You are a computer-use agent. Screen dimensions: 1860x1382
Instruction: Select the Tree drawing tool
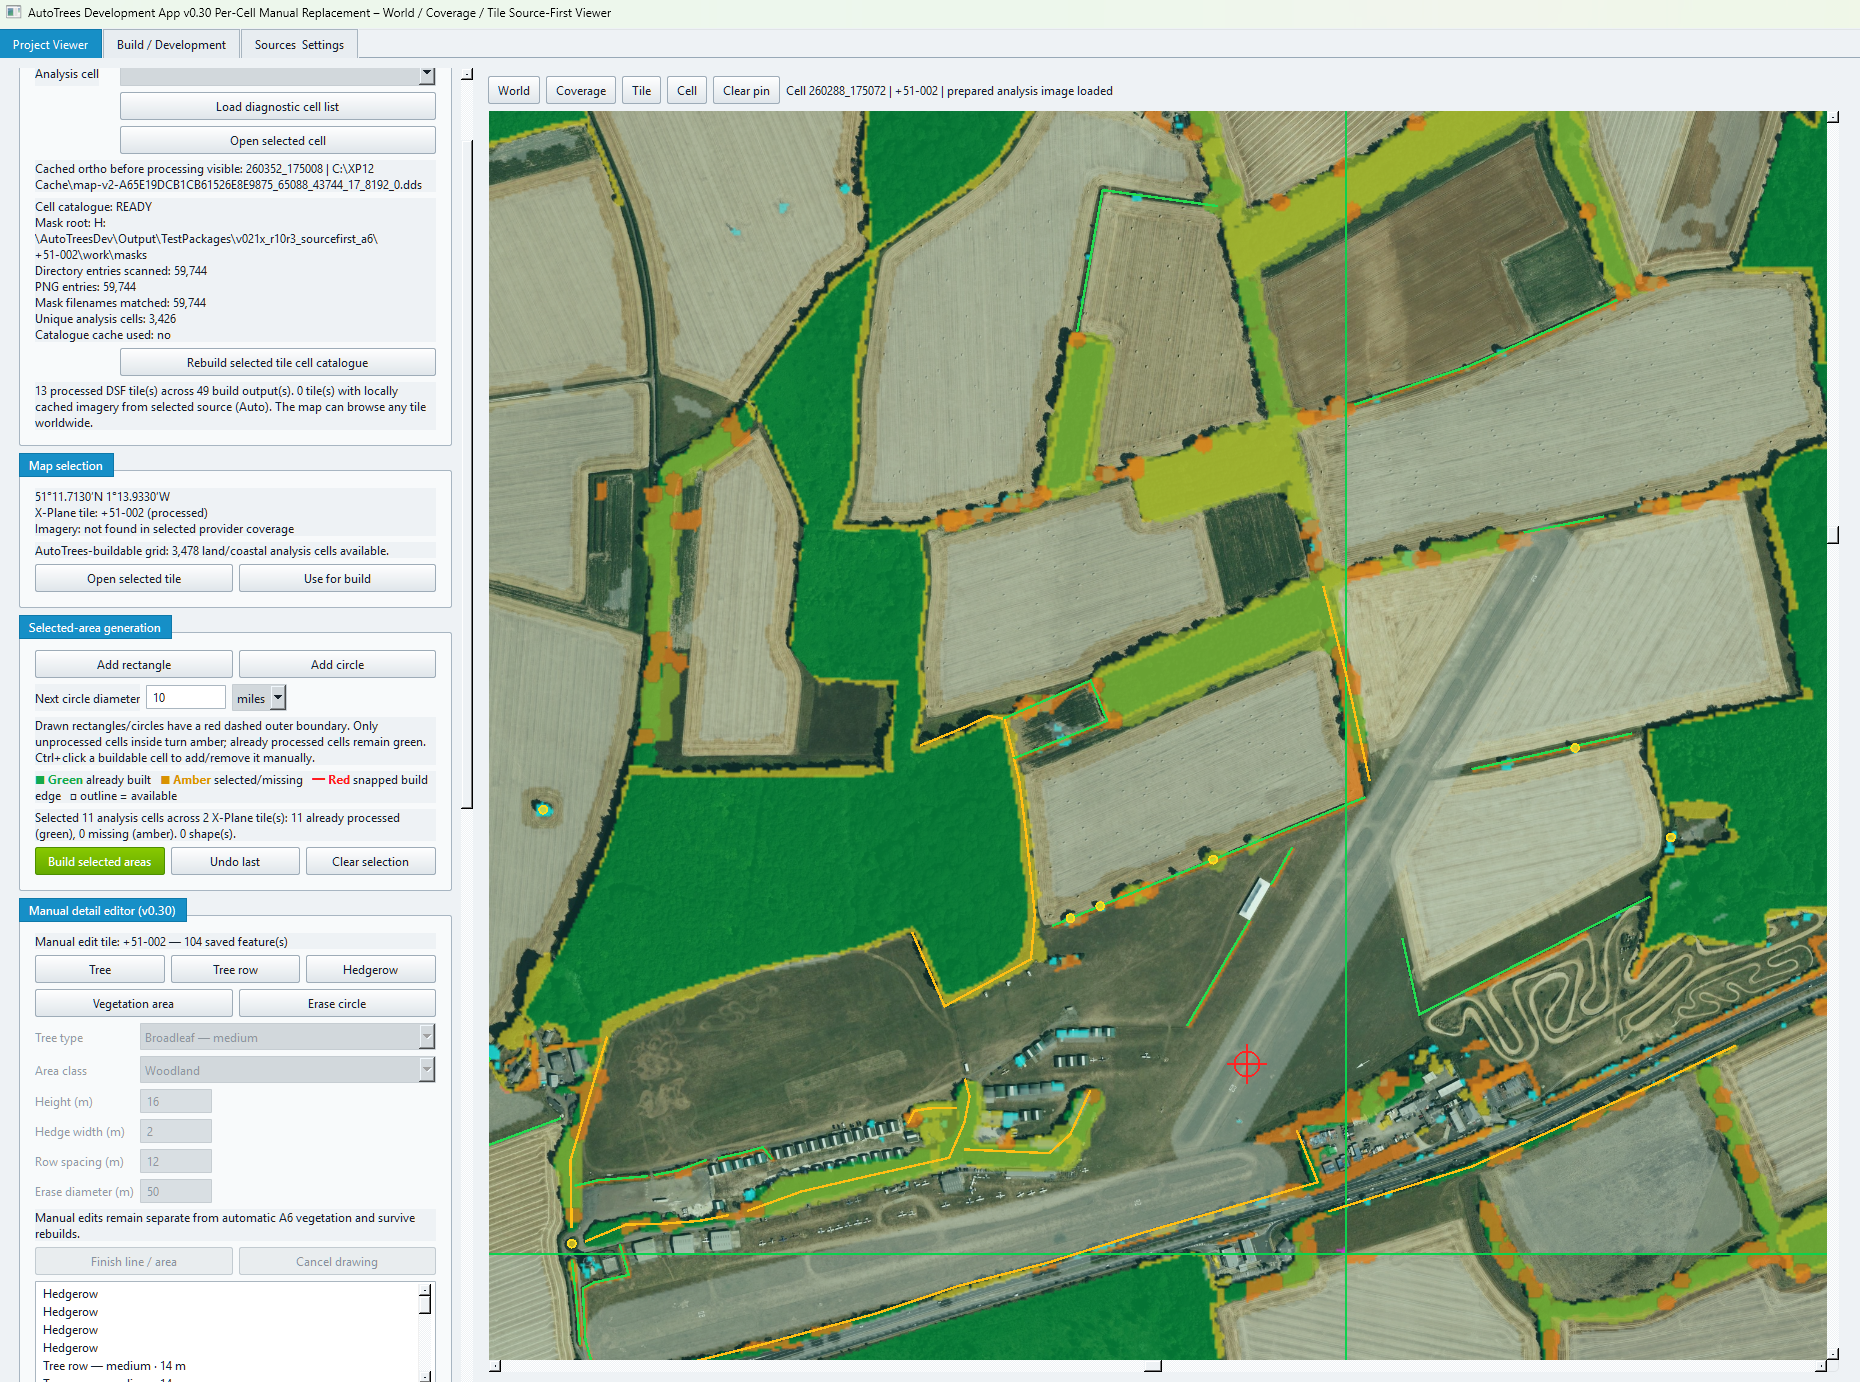pos(100,970)
